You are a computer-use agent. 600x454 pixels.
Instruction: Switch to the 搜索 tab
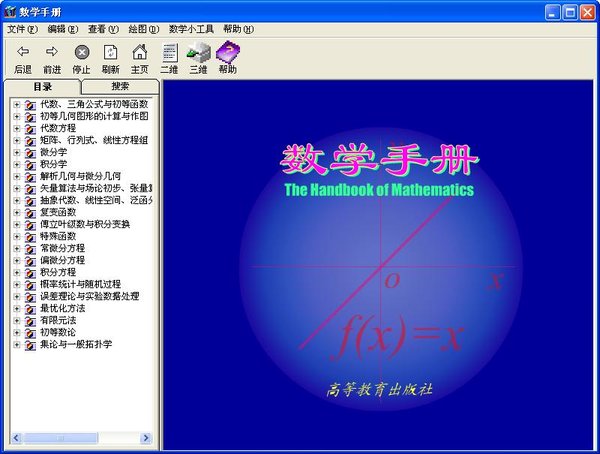119,87
